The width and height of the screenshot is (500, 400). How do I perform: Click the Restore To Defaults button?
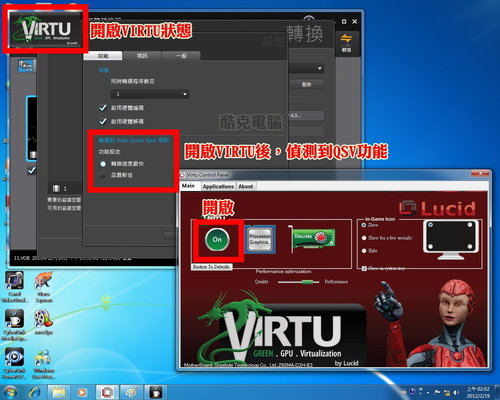[x=211, y=267]
